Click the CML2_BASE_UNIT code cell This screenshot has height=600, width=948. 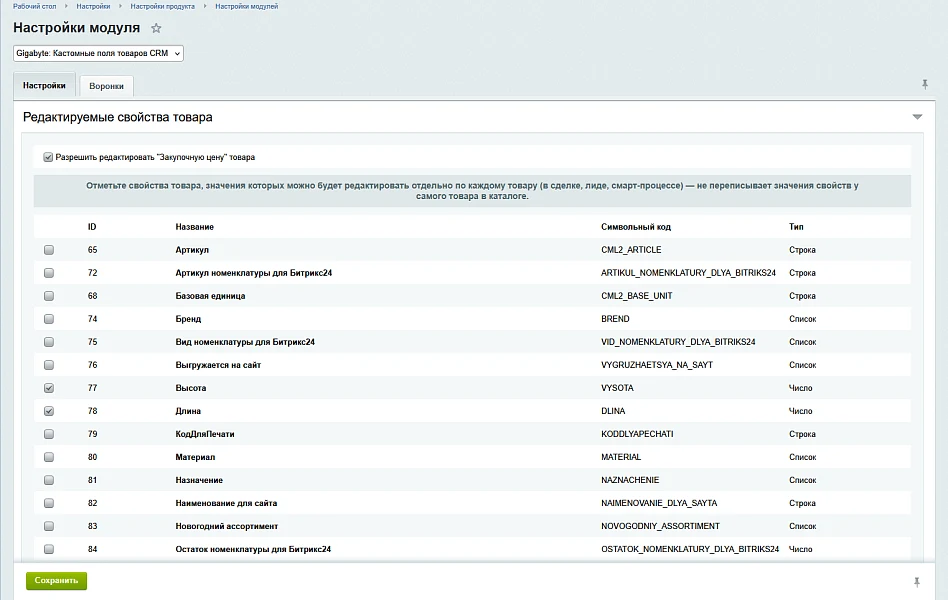pos(637,296)
